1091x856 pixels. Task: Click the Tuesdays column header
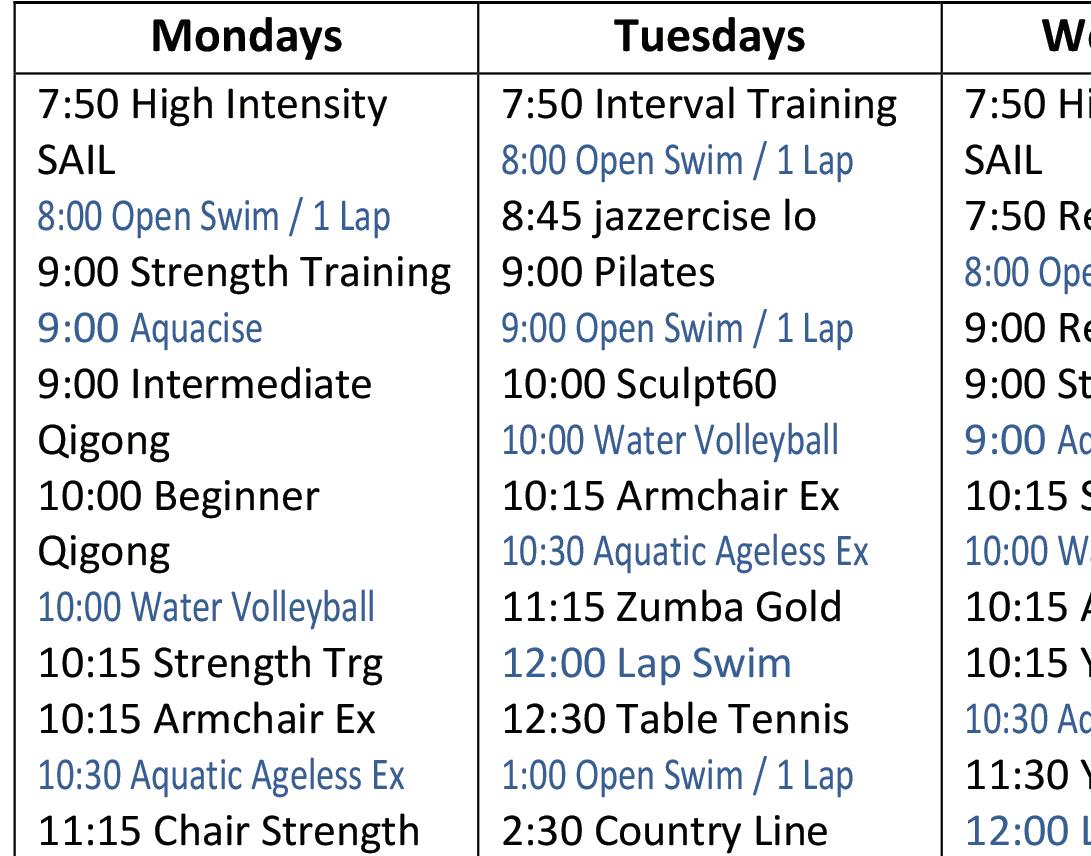[710, 36]
